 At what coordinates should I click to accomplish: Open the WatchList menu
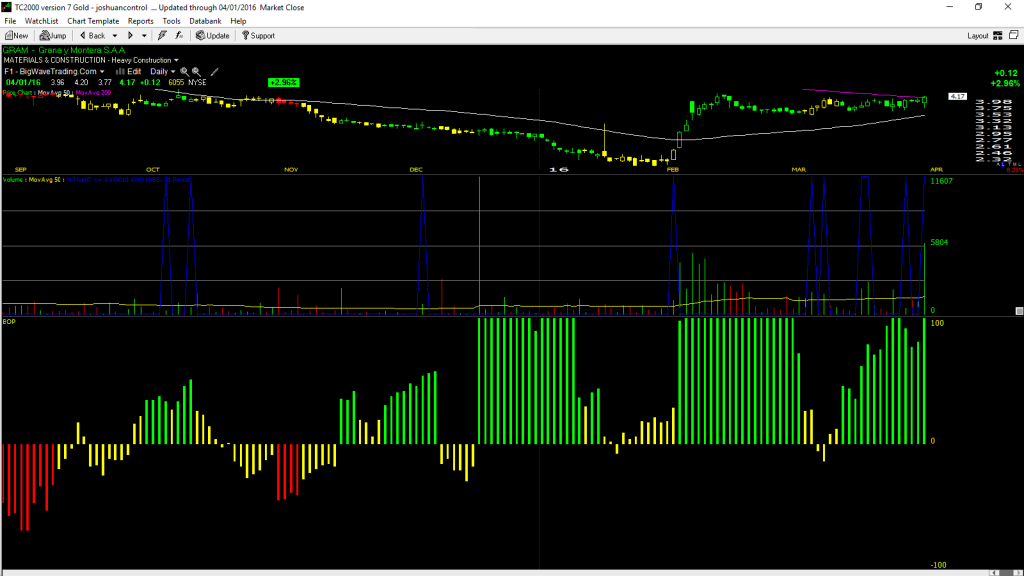(41, 21)
